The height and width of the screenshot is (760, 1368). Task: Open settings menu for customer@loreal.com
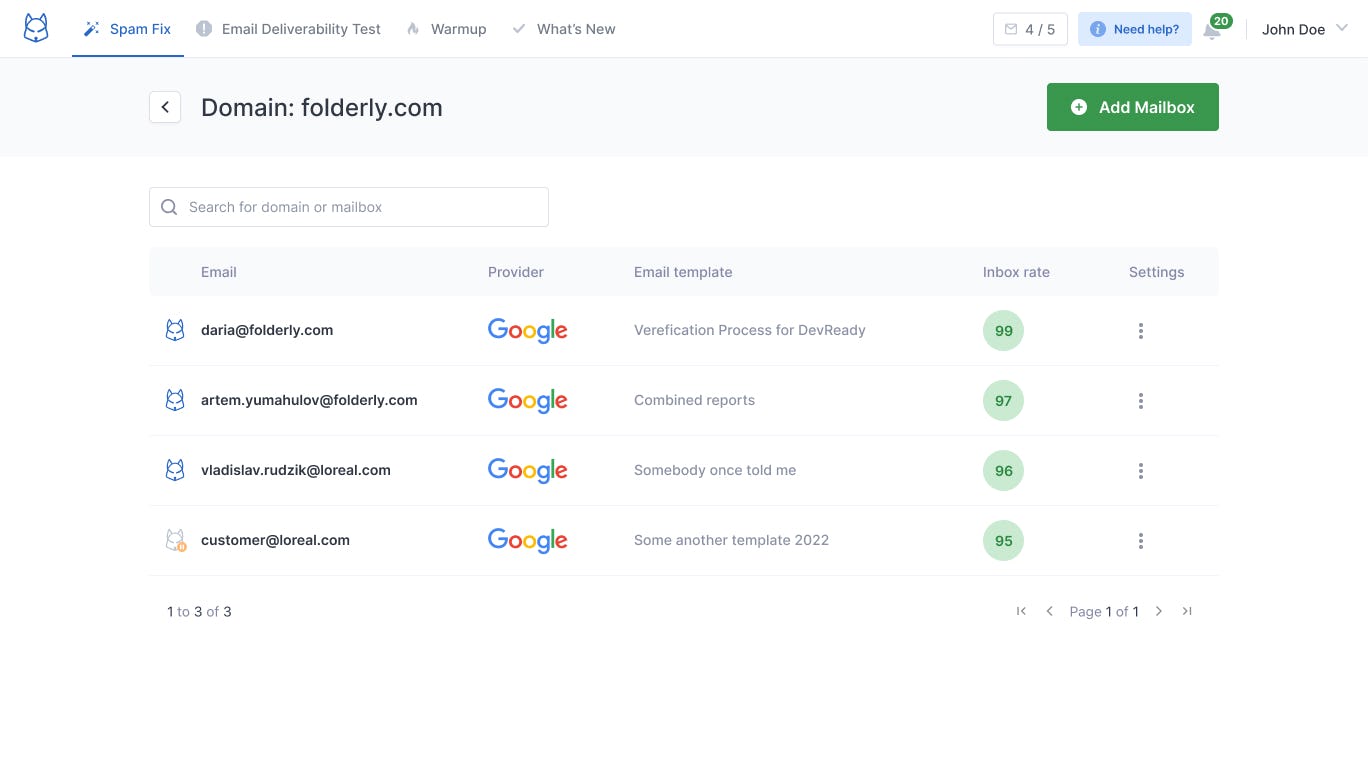pyautogui.click(x=1141, y=540)
